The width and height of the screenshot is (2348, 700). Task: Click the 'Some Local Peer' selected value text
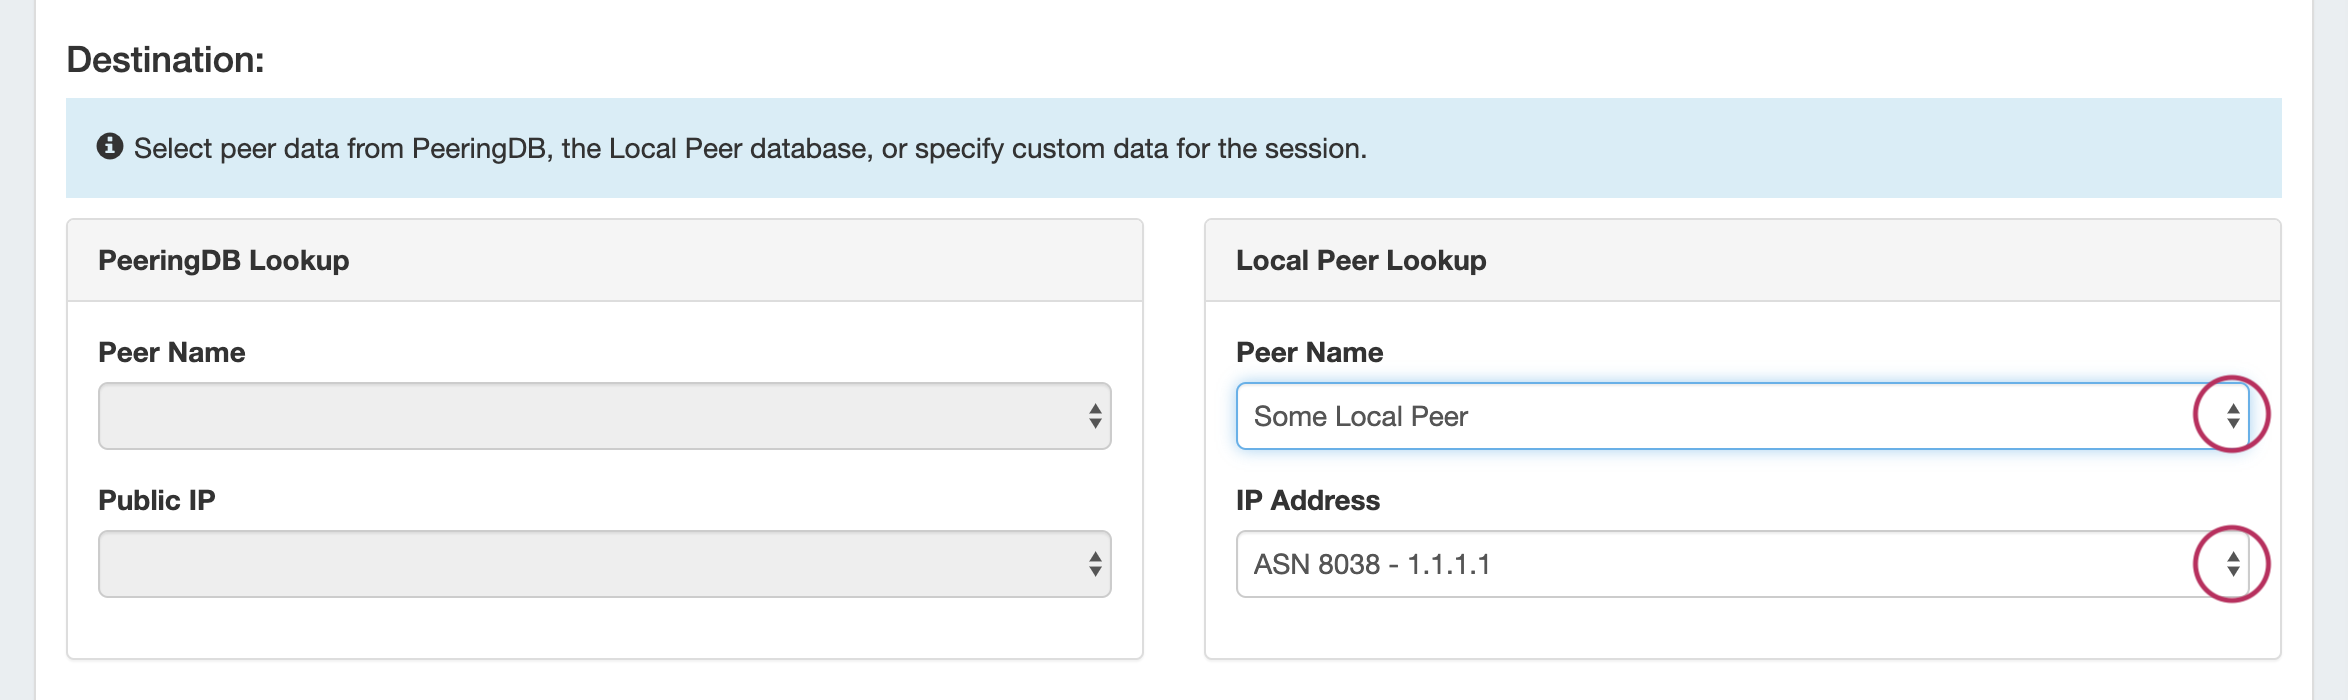[x=1360, y=417]
